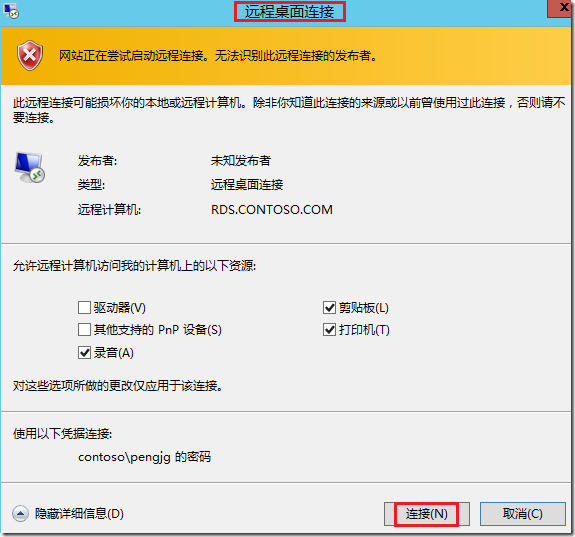Click 对这些选项所做的更改仅应用于该连接 note
Image resolution: width=575 pixels, height=537 pixels.
click(x=118, y=386)
